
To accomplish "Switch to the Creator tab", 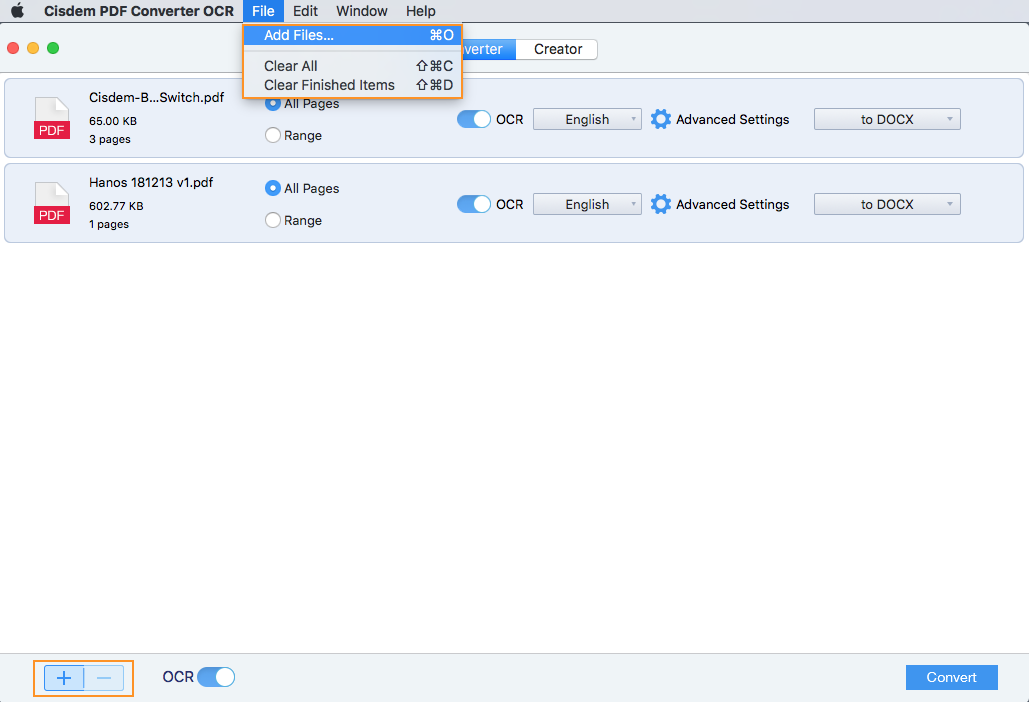I will pos(557,49).
